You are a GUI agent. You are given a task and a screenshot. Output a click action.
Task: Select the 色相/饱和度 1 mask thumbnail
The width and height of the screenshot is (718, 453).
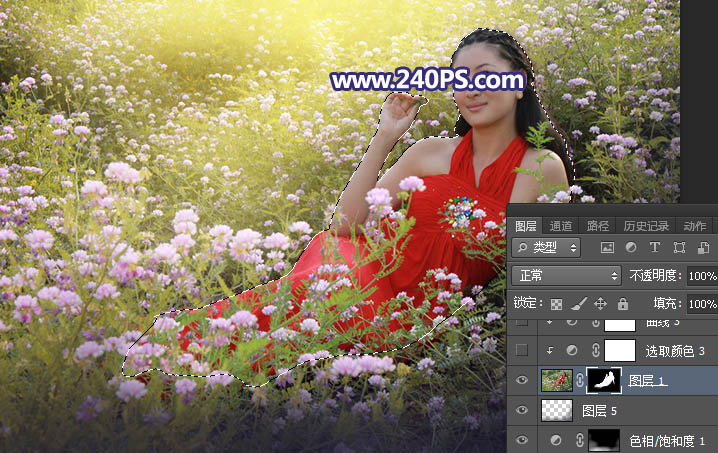pos(604,440)
